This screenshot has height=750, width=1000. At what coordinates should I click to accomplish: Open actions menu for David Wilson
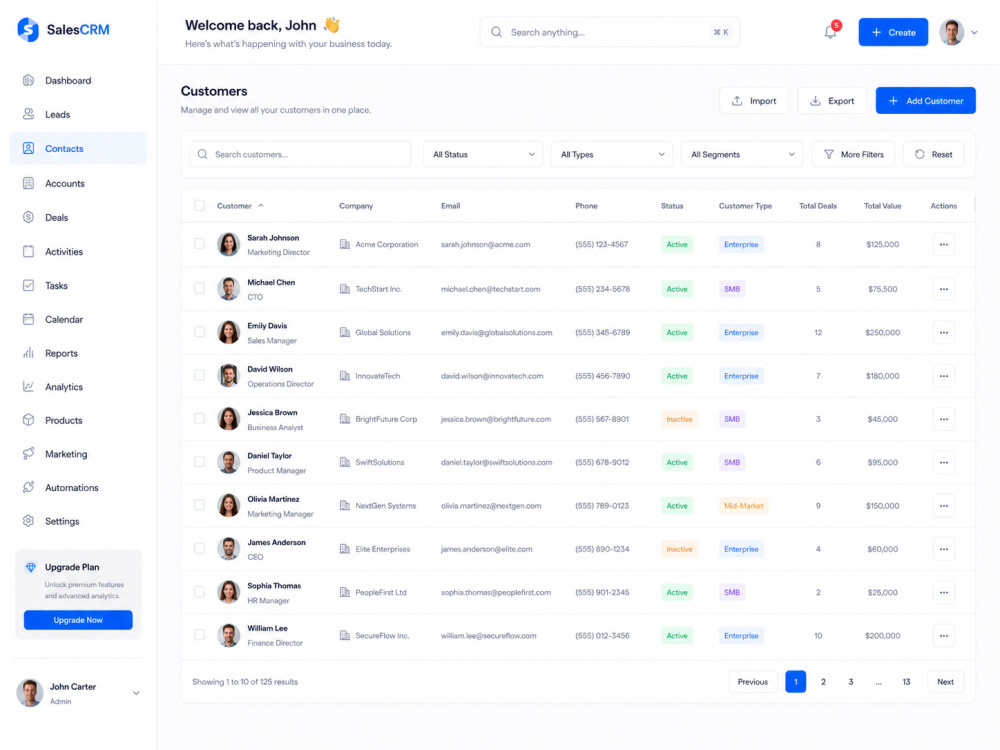point(943,376)
